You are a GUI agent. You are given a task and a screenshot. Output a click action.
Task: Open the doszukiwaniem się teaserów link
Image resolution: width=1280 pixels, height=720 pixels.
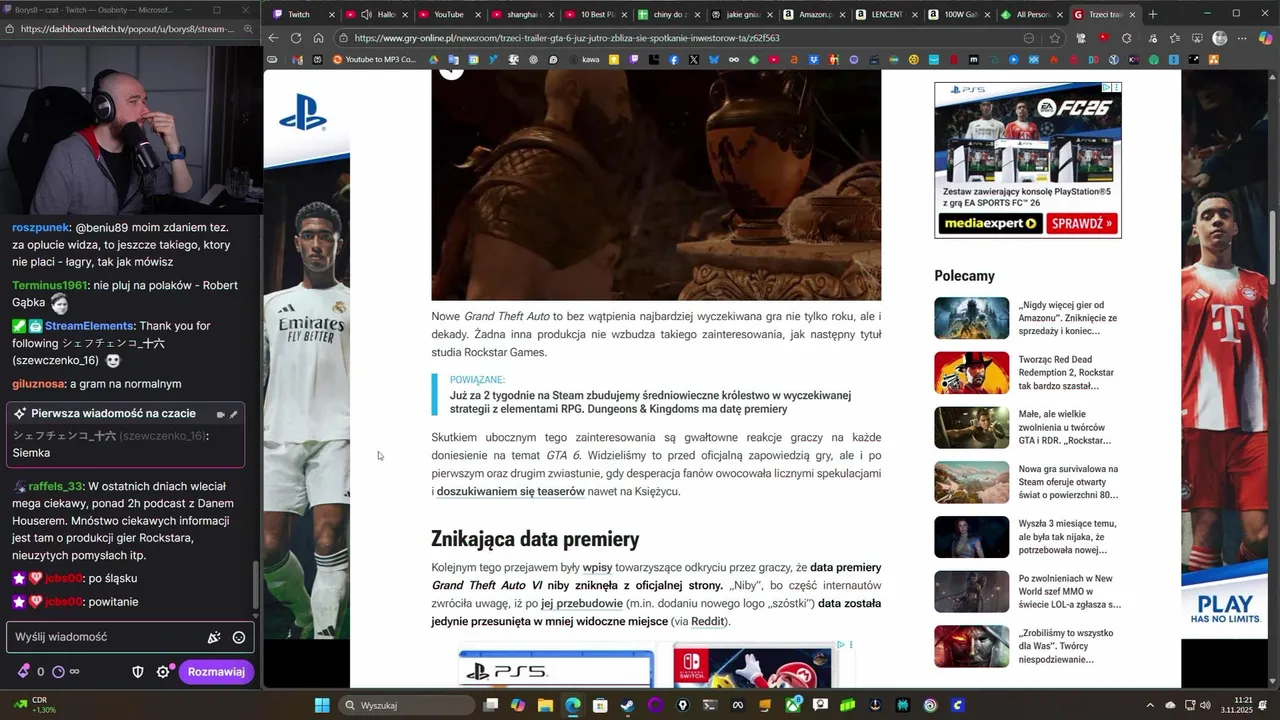(510, 491)
